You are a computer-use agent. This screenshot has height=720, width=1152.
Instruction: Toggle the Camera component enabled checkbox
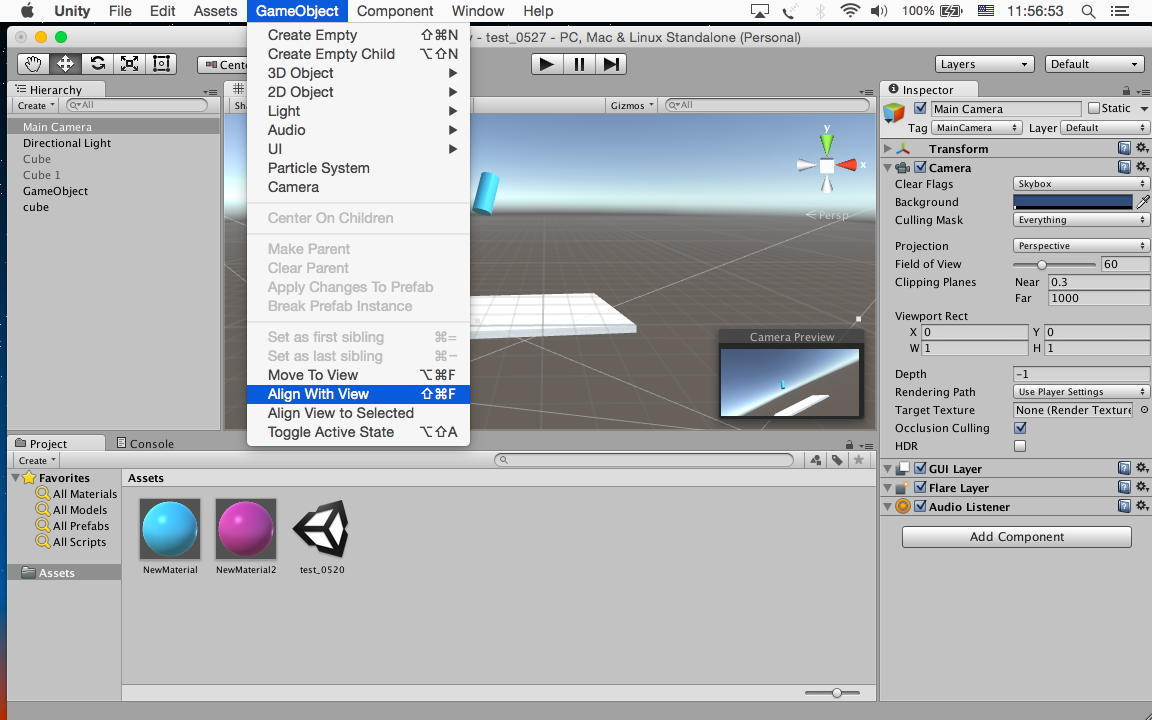pos(920,168)
